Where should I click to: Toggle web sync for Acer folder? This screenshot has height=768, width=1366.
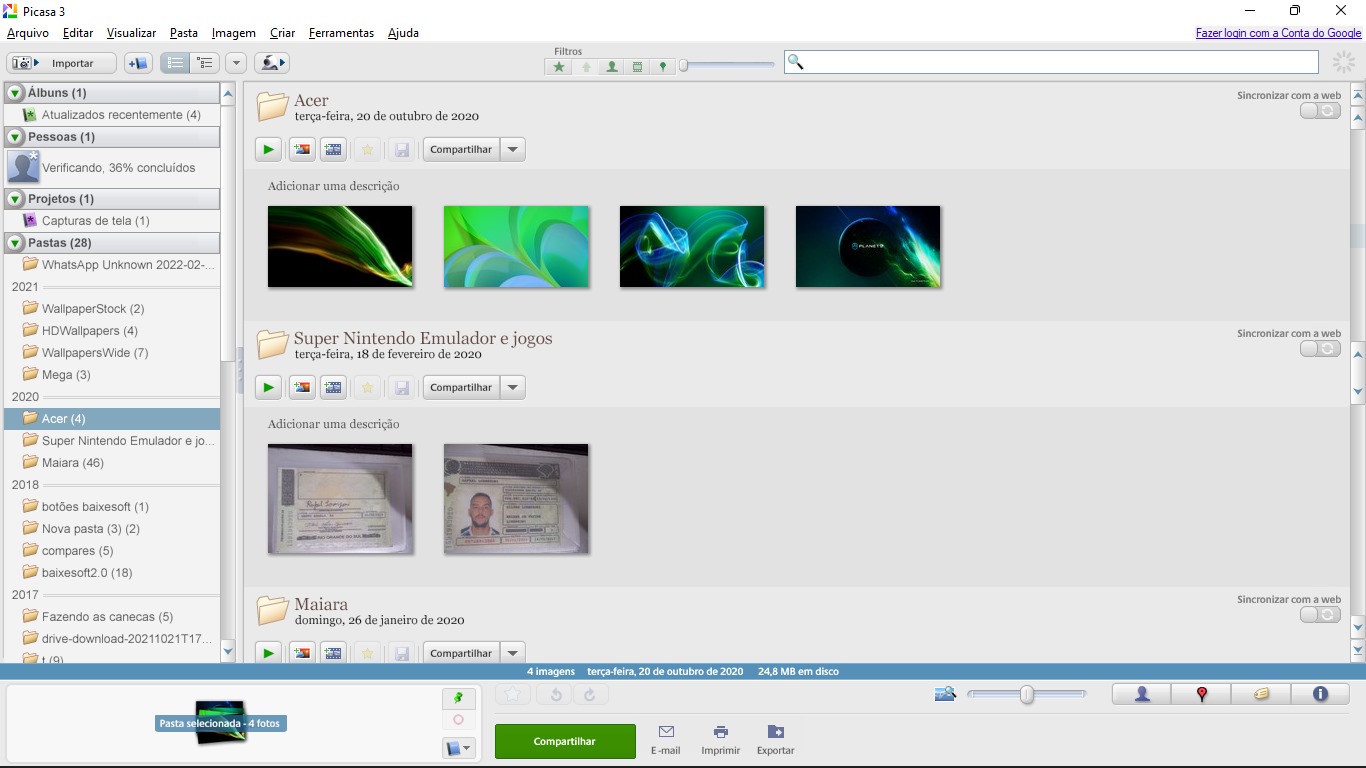[x=1320, y=111]
